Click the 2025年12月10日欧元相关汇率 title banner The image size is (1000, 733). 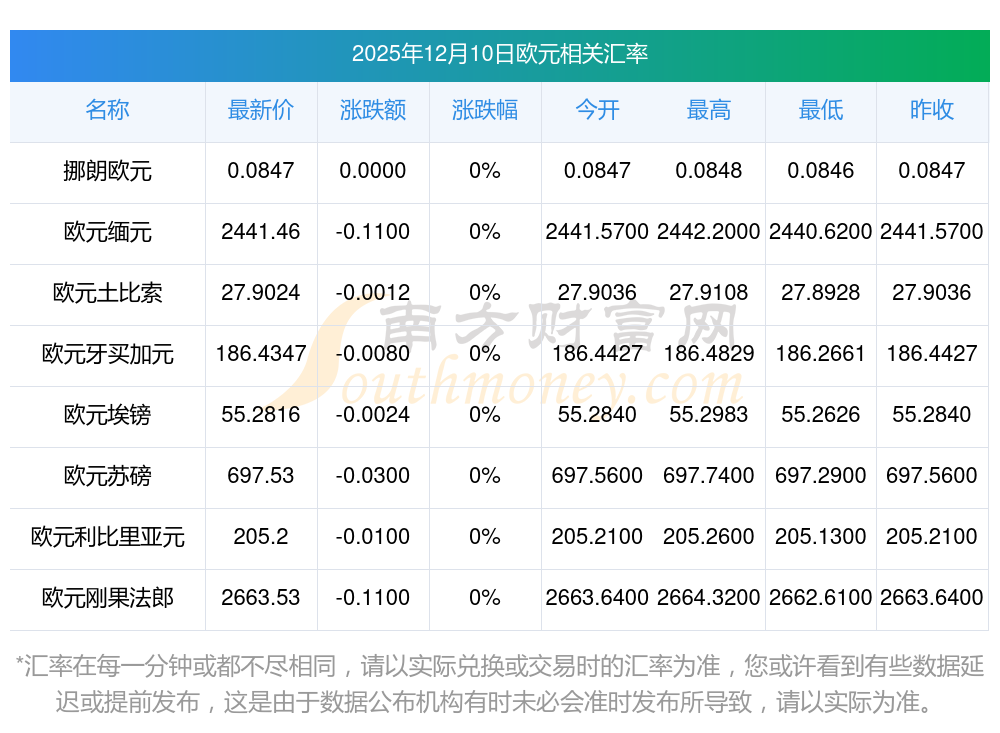[499, 54]
